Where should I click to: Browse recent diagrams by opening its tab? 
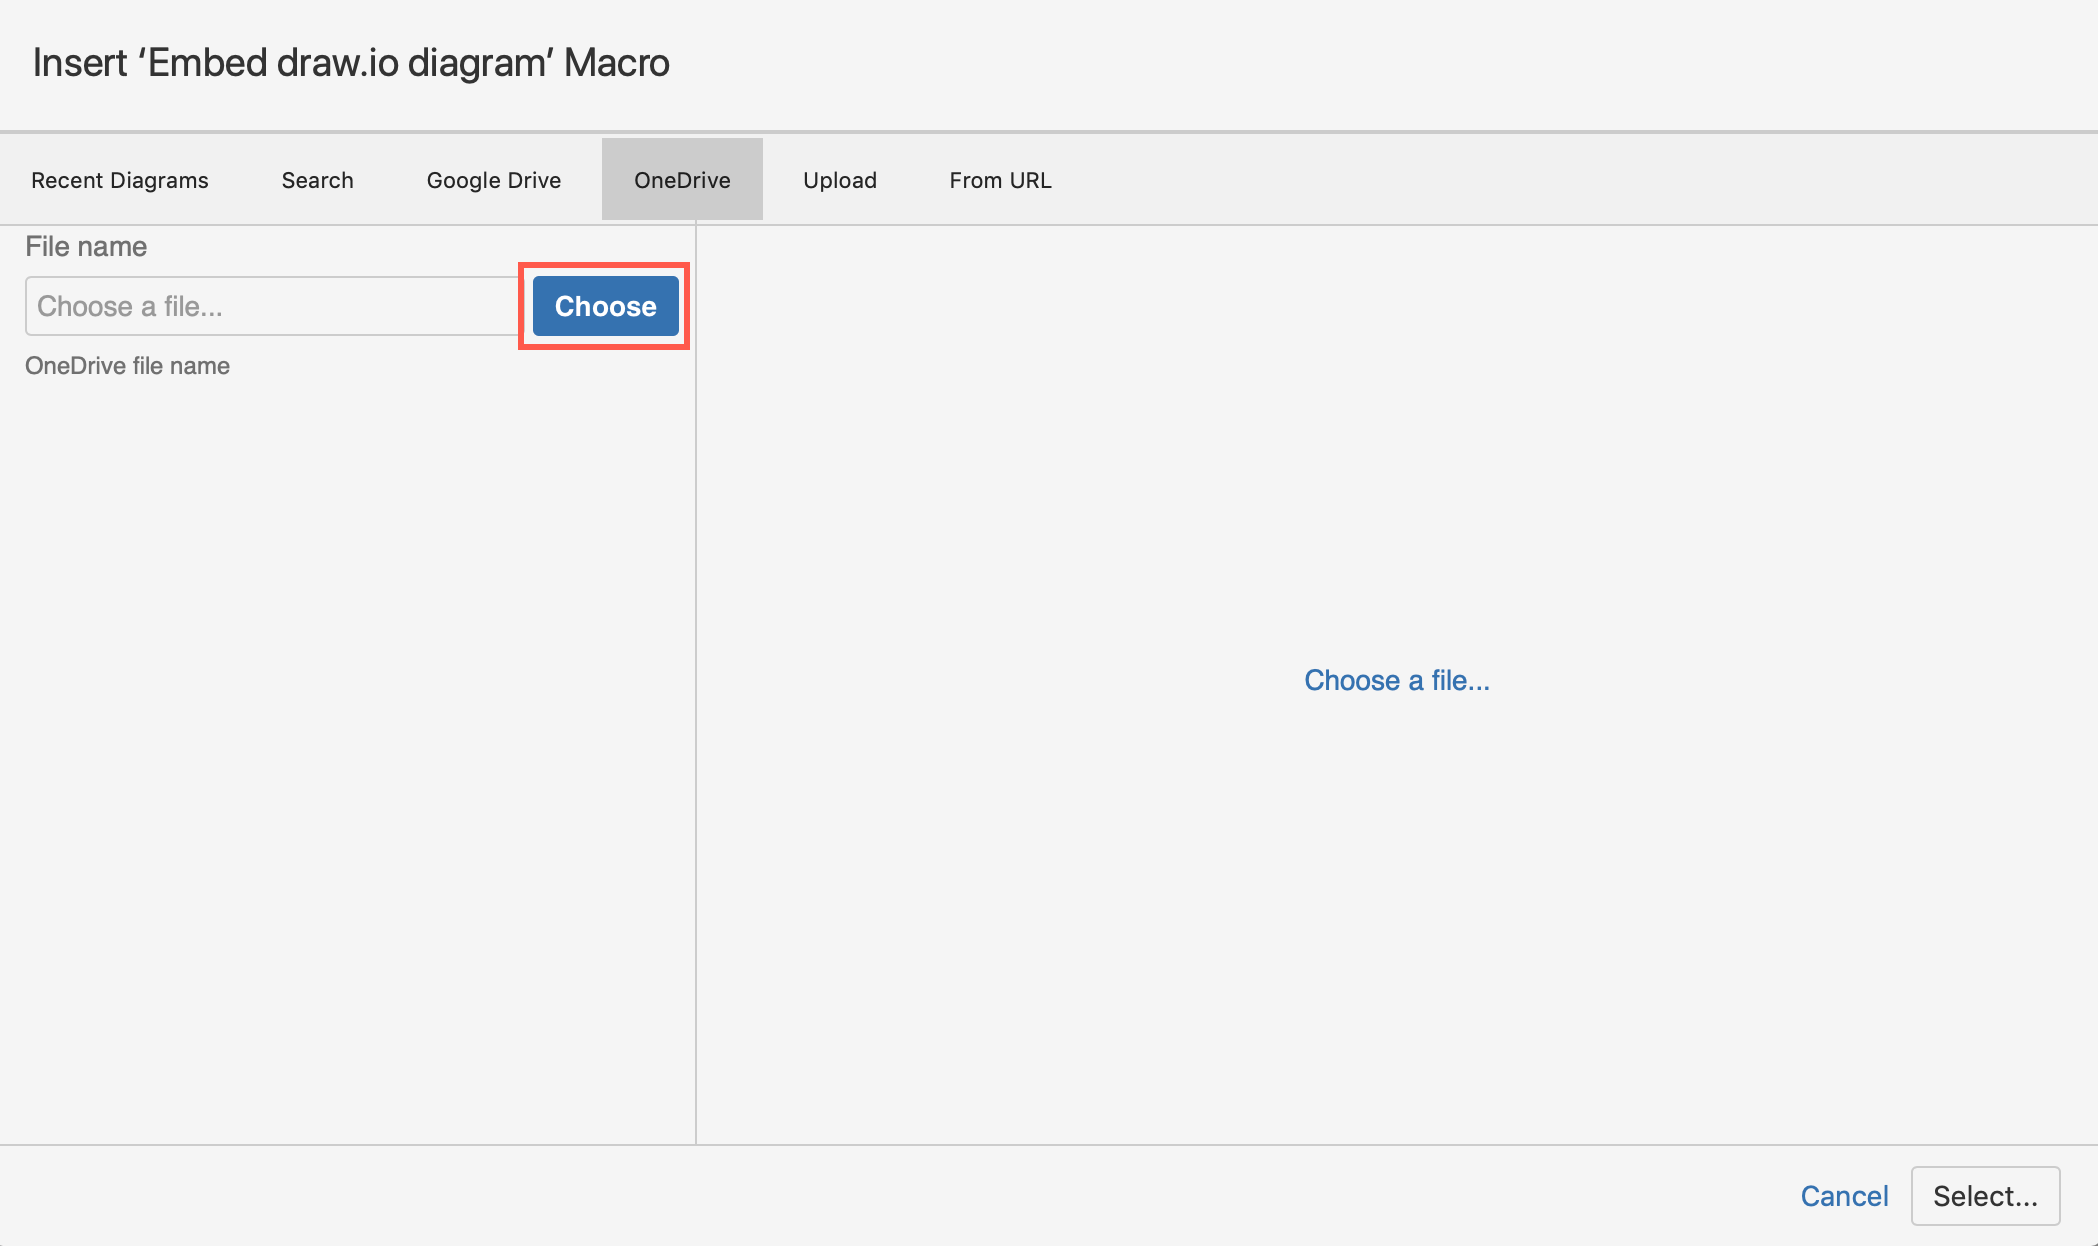(x=119, y=180)
